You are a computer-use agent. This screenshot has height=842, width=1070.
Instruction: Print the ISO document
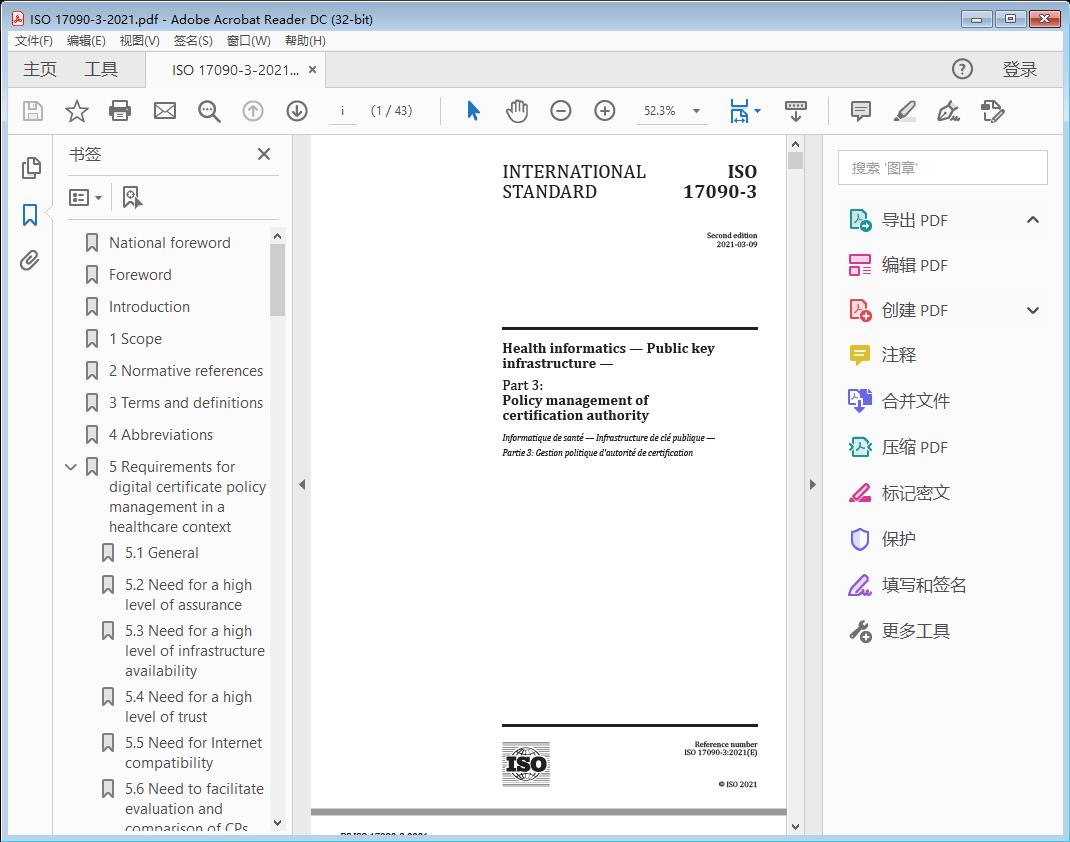point(120,111)
